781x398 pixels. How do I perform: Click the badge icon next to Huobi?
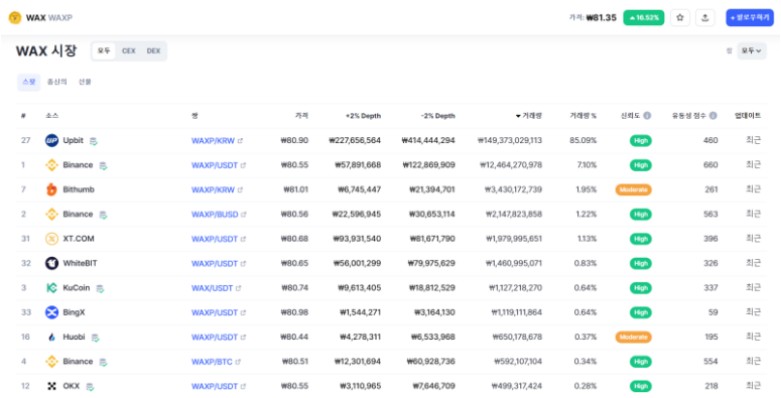95,338
